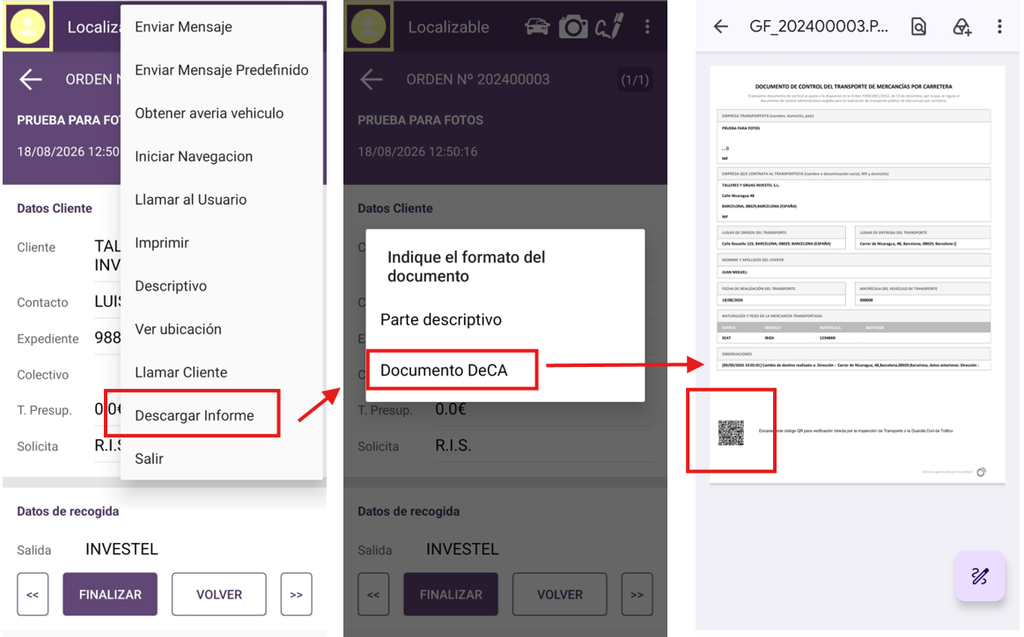Click the VOLVER button on left screen
Image resolution: width=1024 pixels, height=637 pixels.
(219, 594)
